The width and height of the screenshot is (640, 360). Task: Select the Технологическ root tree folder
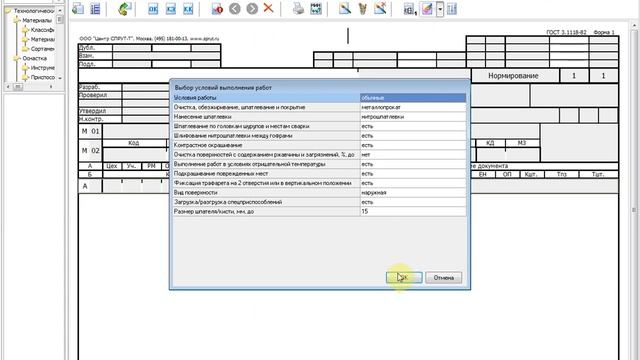33,11
